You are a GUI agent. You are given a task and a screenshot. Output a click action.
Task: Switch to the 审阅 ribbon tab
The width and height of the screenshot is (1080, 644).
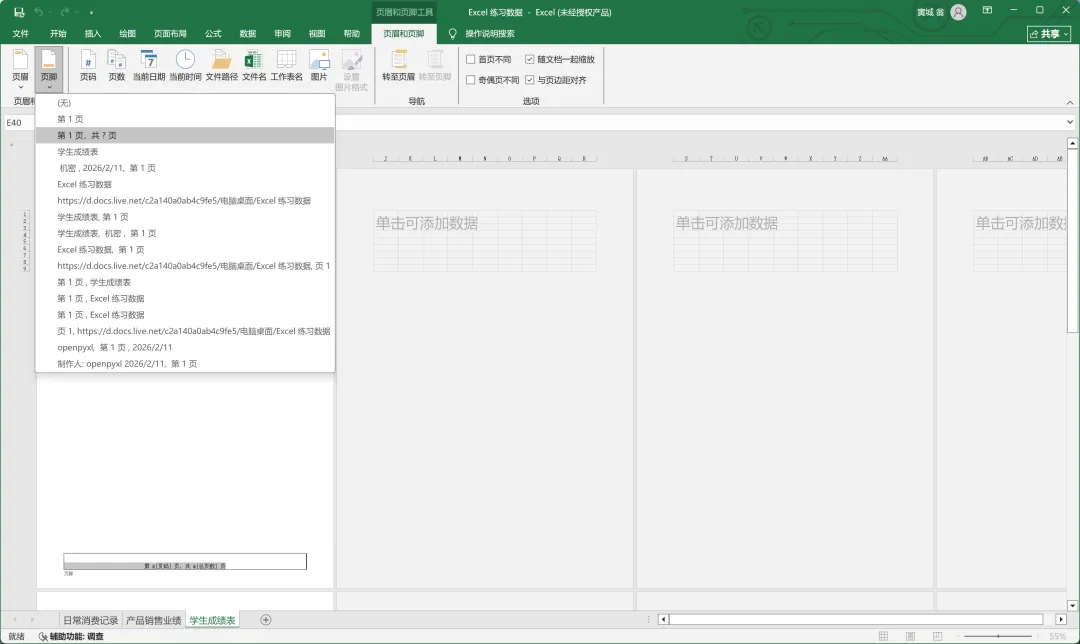point(282,33)
